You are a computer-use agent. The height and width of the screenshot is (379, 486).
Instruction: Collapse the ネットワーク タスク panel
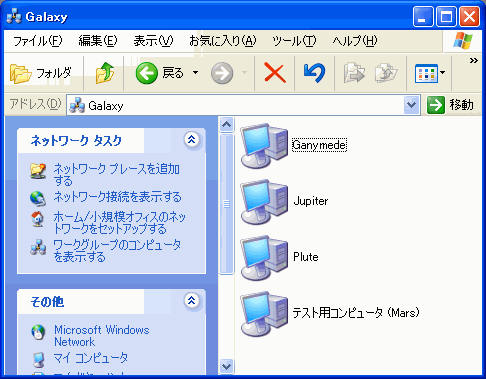[x=192, y=139]
